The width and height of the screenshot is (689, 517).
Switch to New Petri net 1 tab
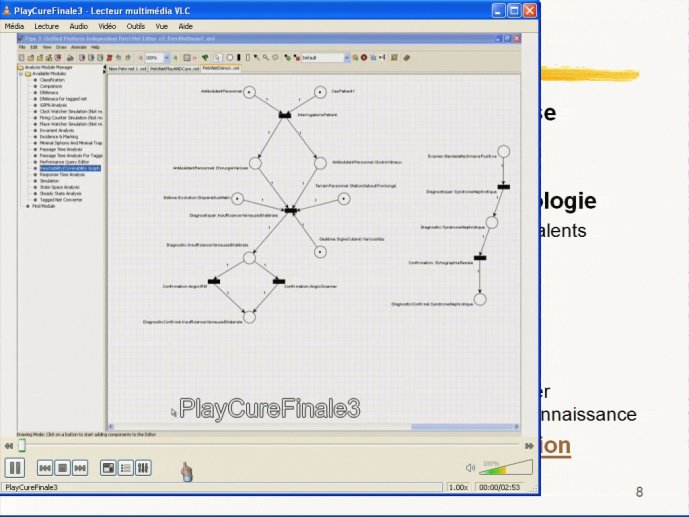[x=127, y=69]
